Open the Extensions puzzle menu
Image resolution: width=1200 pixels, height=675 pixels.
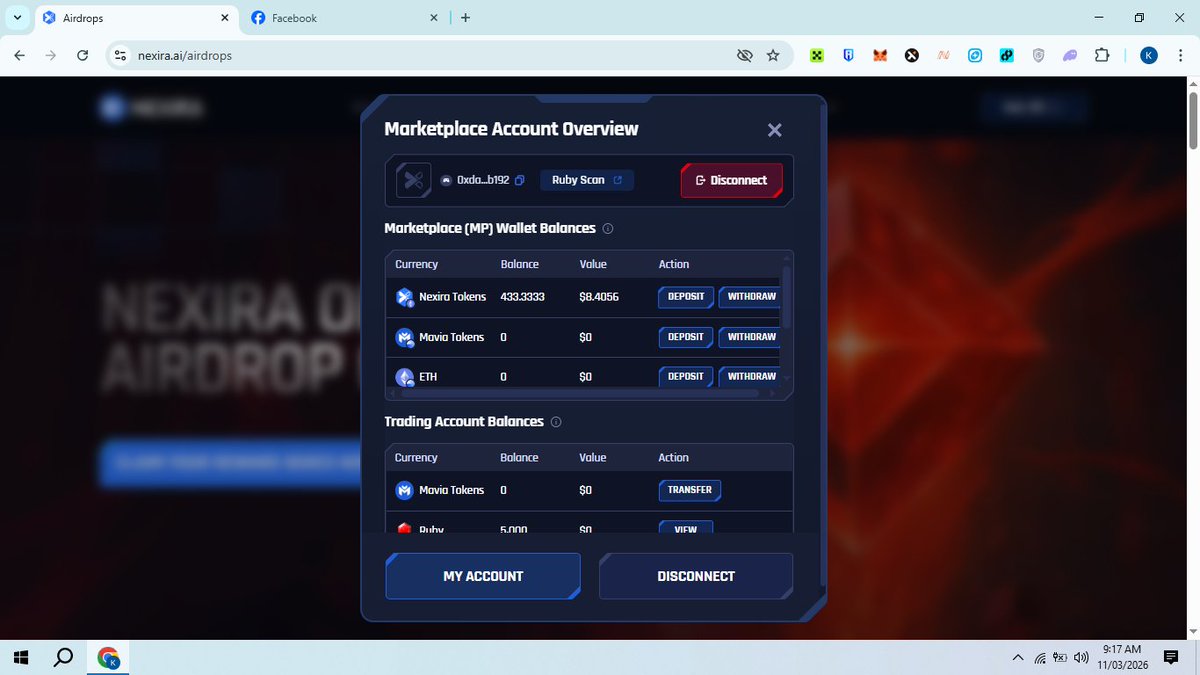(x=1102, y=56)
